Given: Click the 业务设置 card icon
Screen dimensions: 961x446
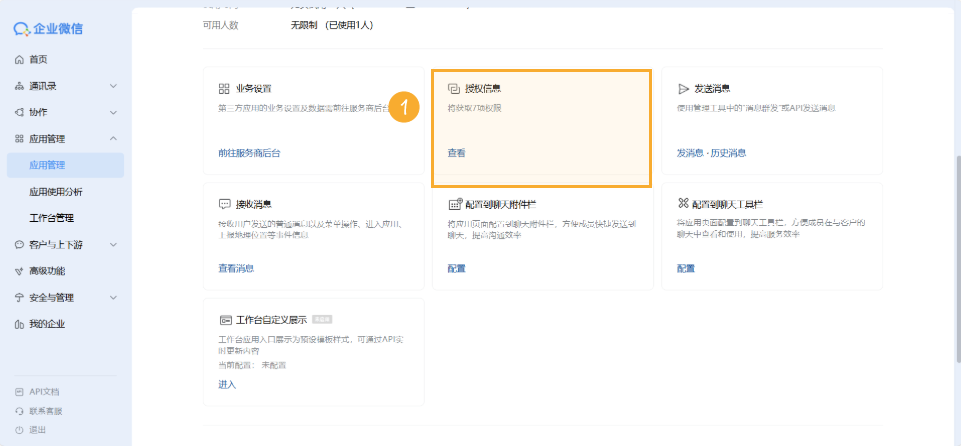Looking at the screenshot, I should pos(224,89).
